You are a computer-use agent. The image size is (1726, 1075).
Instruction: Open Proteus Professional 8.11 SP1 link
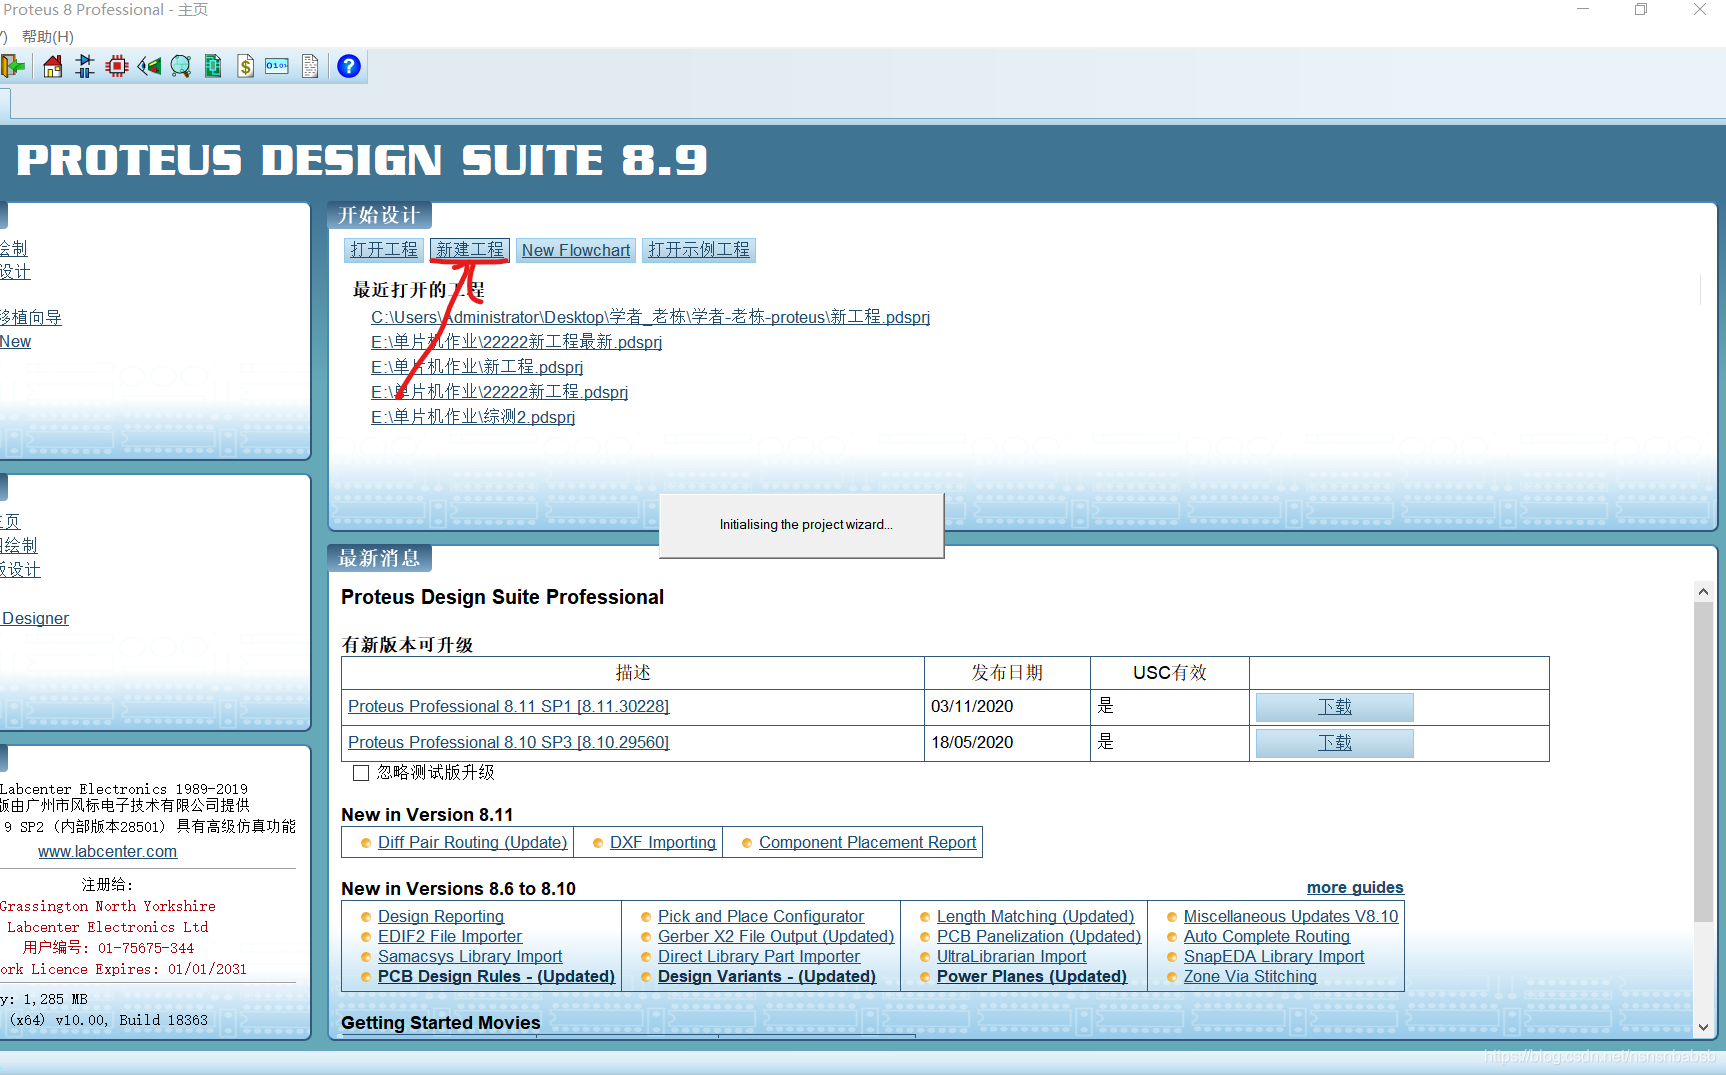(x=508, y=706)
